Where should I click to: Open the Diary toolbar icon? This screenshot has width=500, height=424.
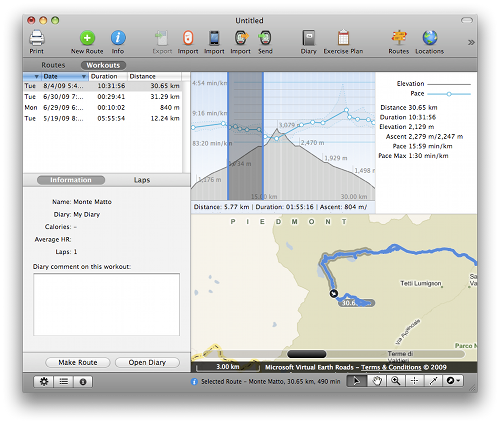(x=309, y=38)
